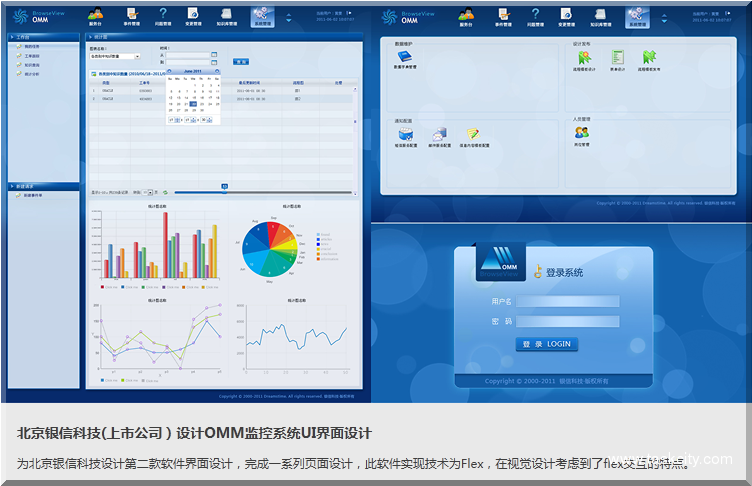Screen dimensions: 752x486
Task: Go to previous month in June 2011 calendar
Action: (x=169, y=71)
